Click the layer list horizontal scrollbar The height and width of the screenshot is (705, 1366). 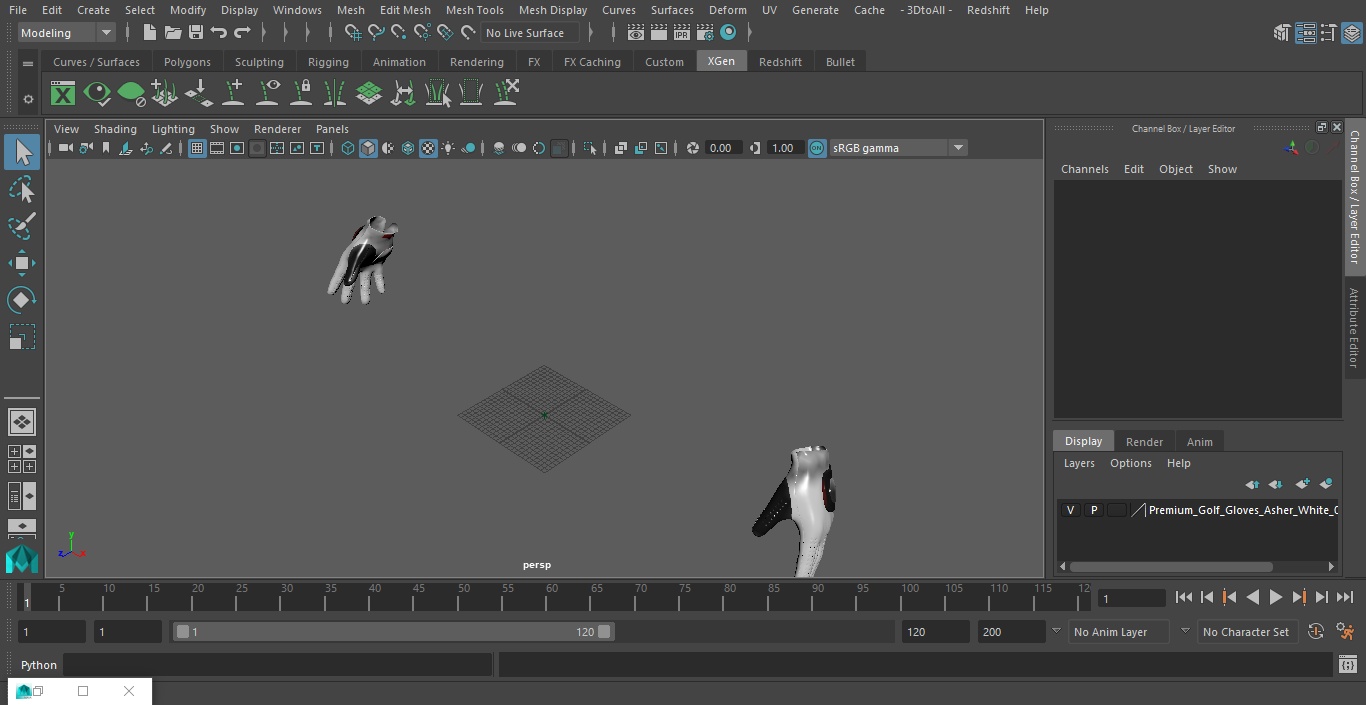coord(1171,566)
